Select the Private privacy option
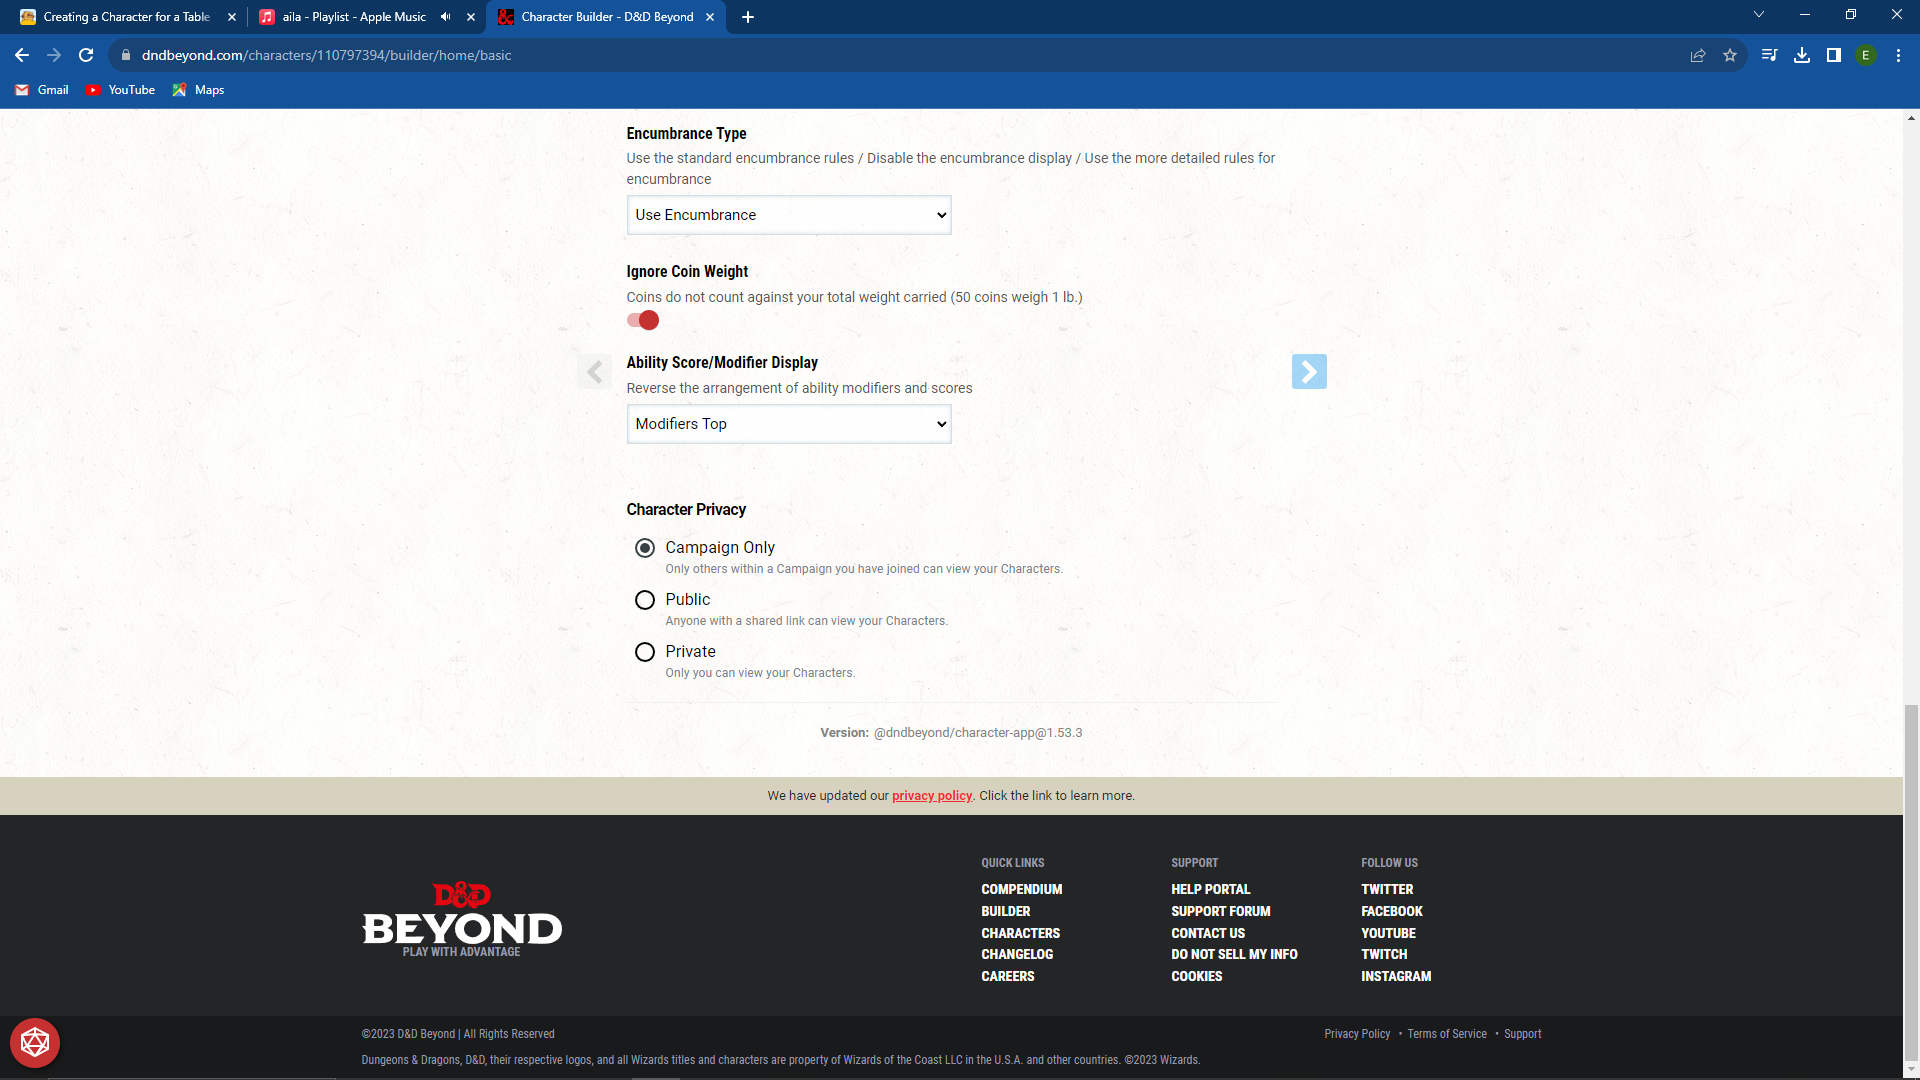Screen dimensions: 1920x1080 point(645,652)
